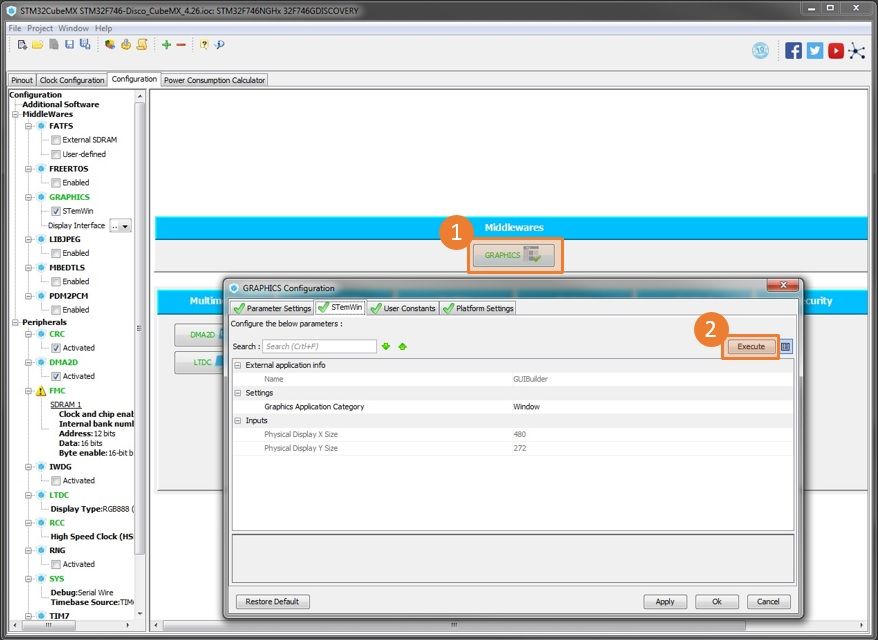
Task: Click the Graphics Application Category value Window
Action: 526,407
